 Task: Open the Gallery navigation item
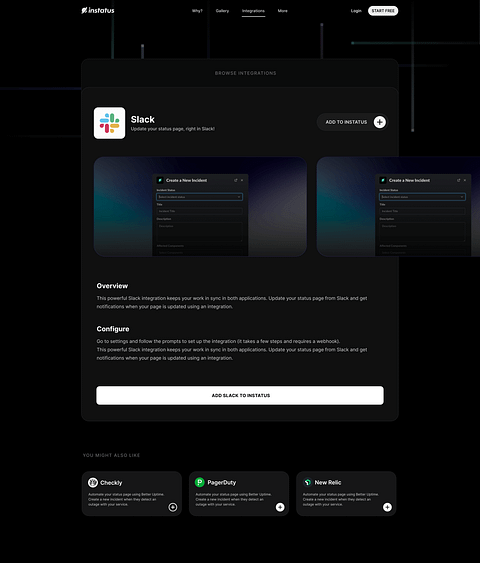pos(222,11)
